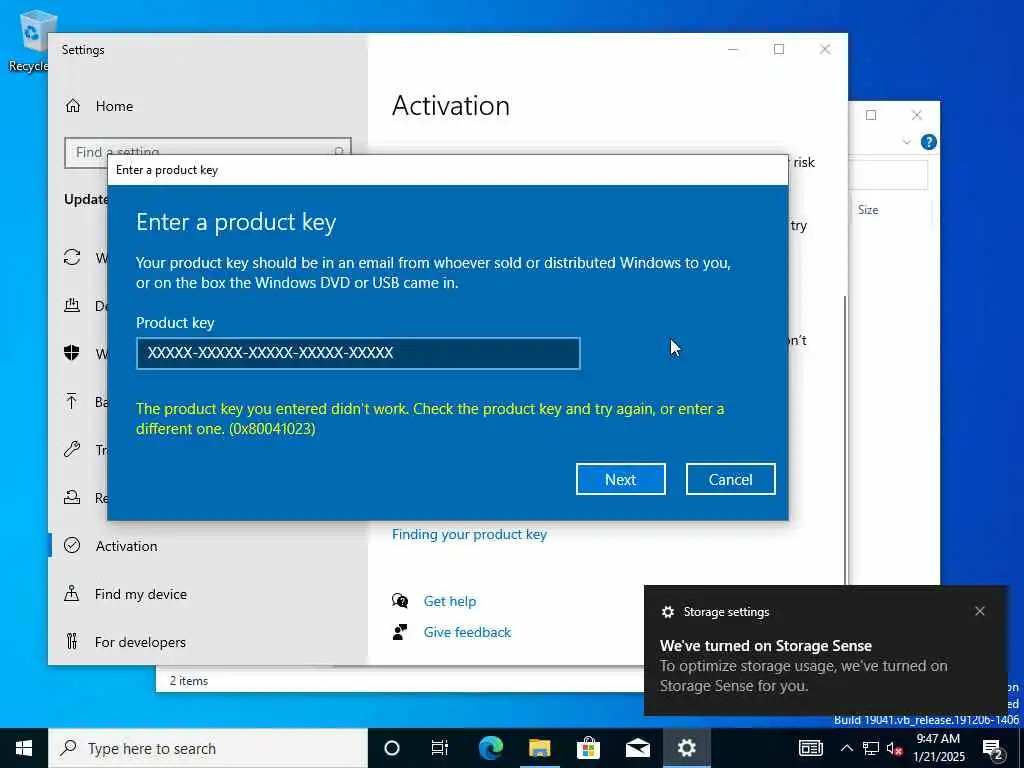Screen dimensions: 1024x768
Task: Click the Get help chat icon
Action: [x=400, y=601]
